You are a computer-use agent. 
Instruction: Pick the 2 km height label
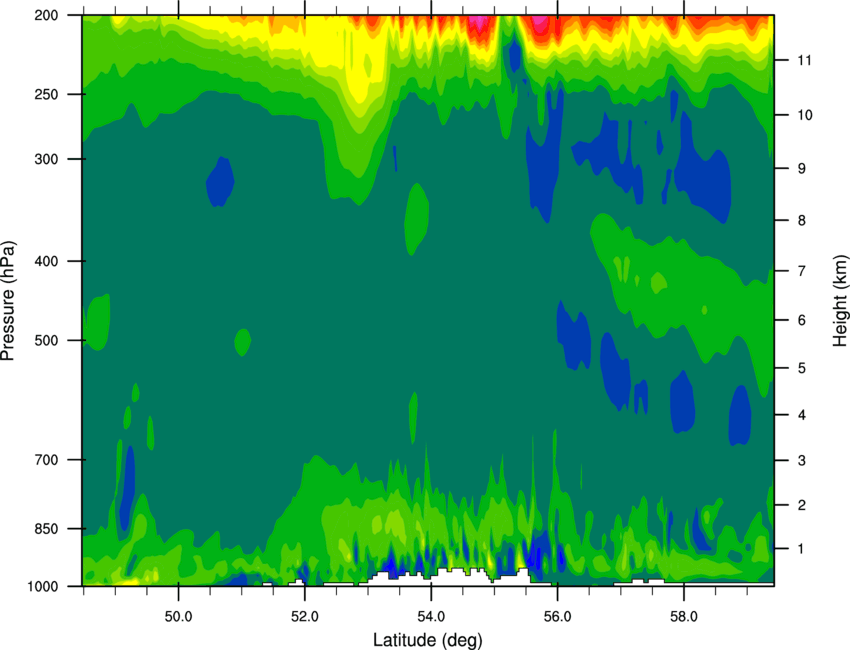pos(802,505)
